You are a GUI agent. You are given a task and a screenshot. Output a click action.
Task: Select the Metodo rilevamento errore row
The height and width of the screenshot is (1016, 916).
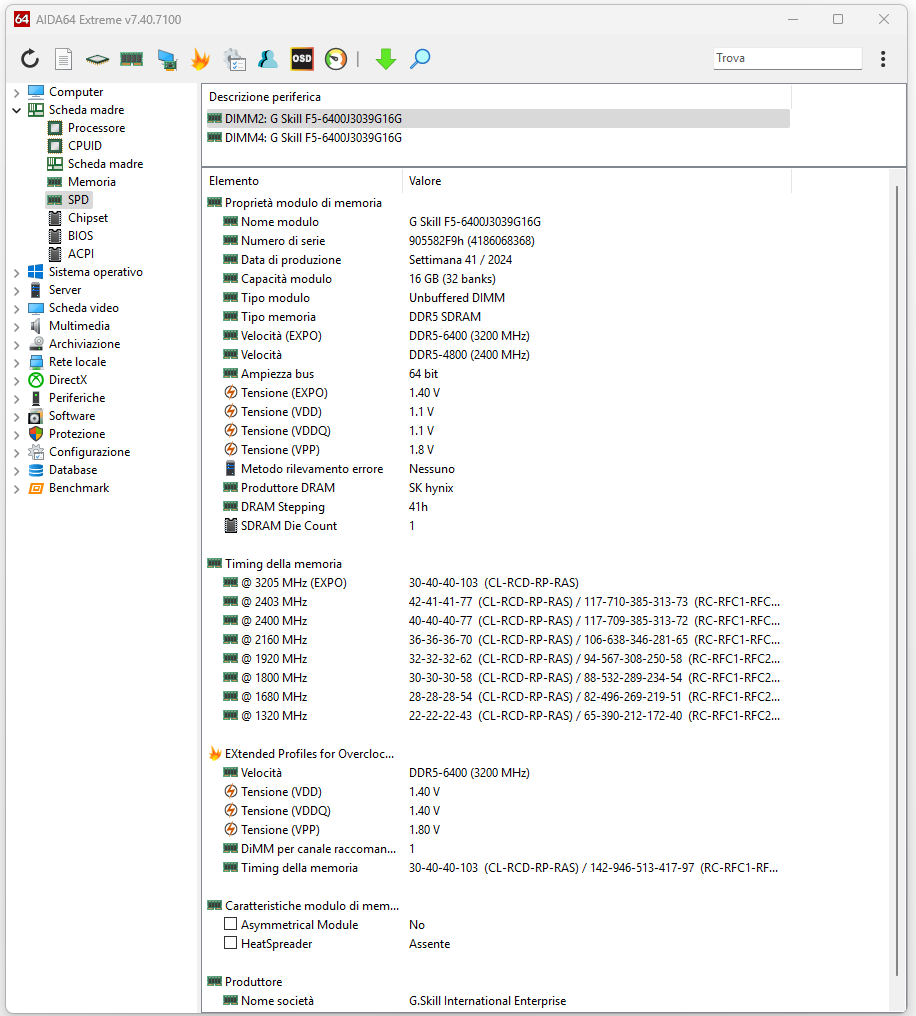coord(498,468)
